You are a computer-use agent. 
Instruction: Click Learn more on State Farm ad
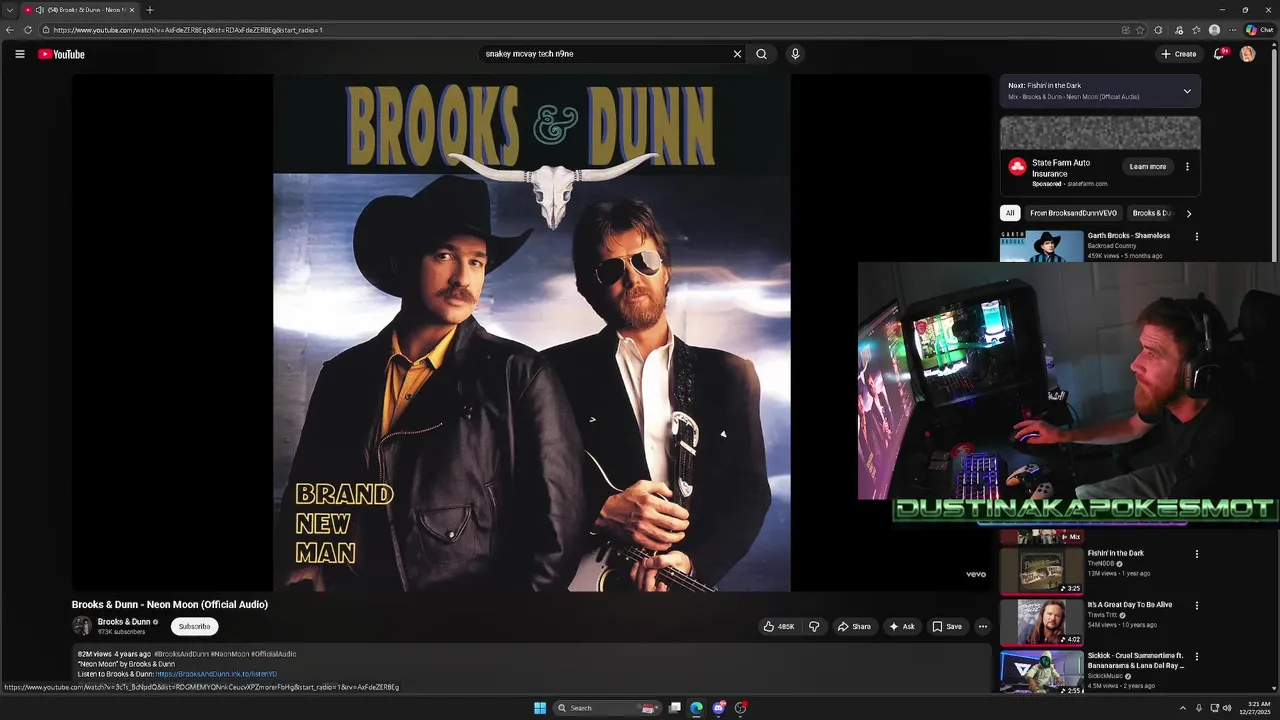click(x=1148, y=167)
